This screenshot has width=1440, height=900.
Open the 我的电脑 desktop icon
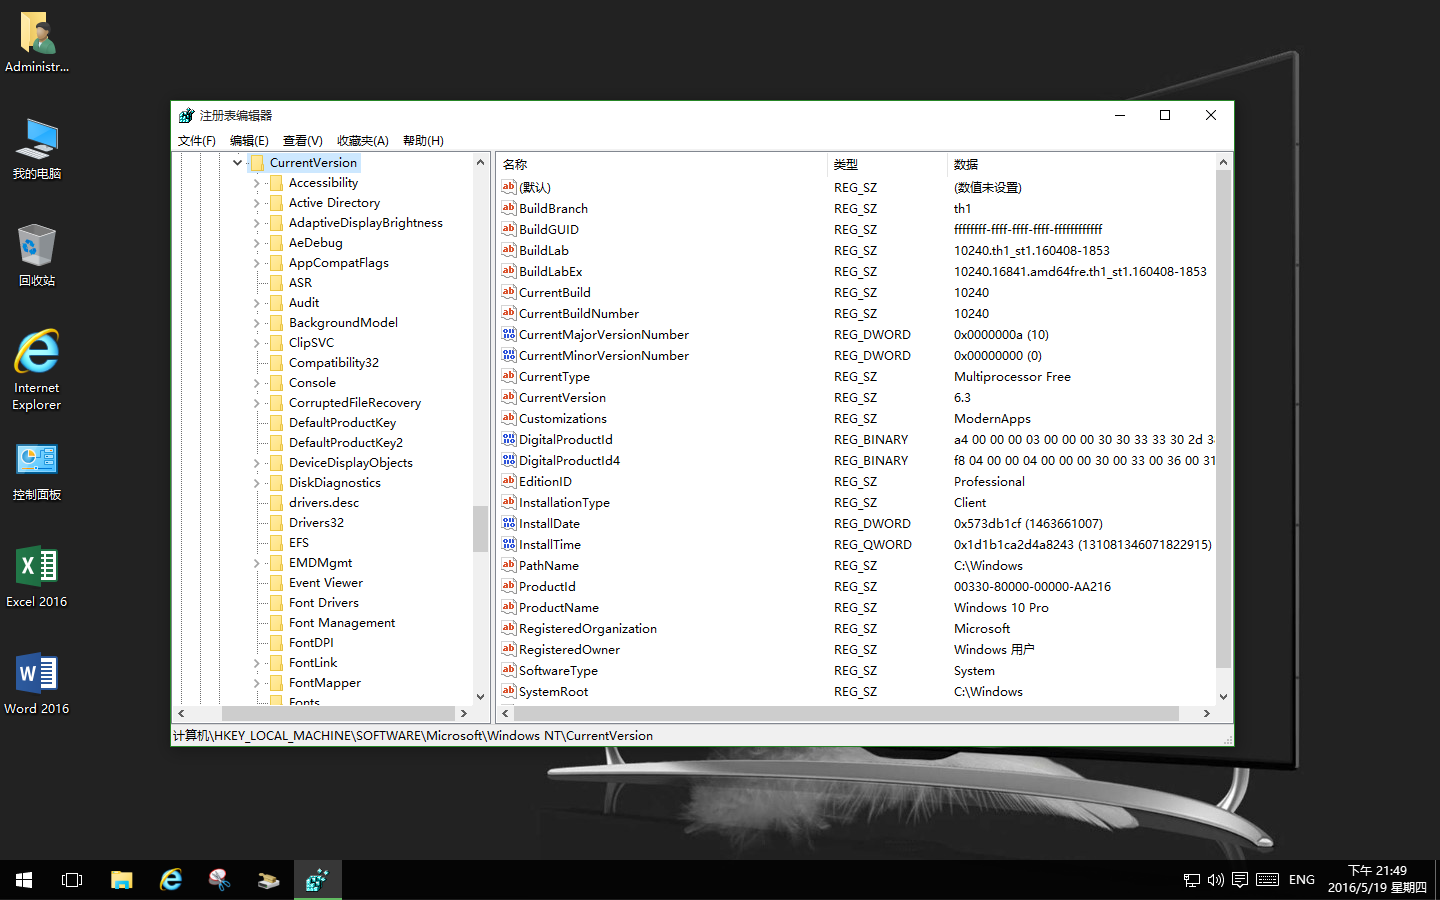click(x=37, y=148)
